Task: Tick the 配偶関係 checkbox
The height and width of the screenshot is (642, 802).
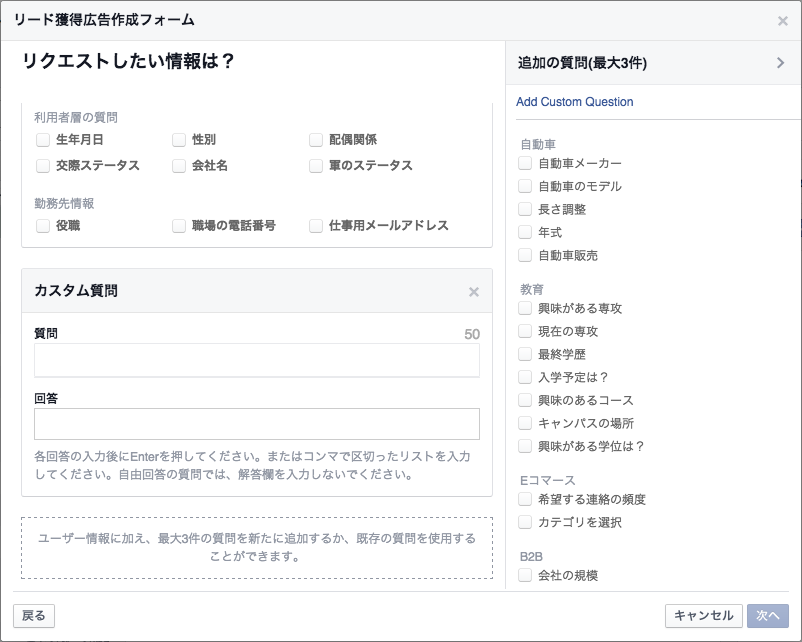Action: (x=316, y=140)
